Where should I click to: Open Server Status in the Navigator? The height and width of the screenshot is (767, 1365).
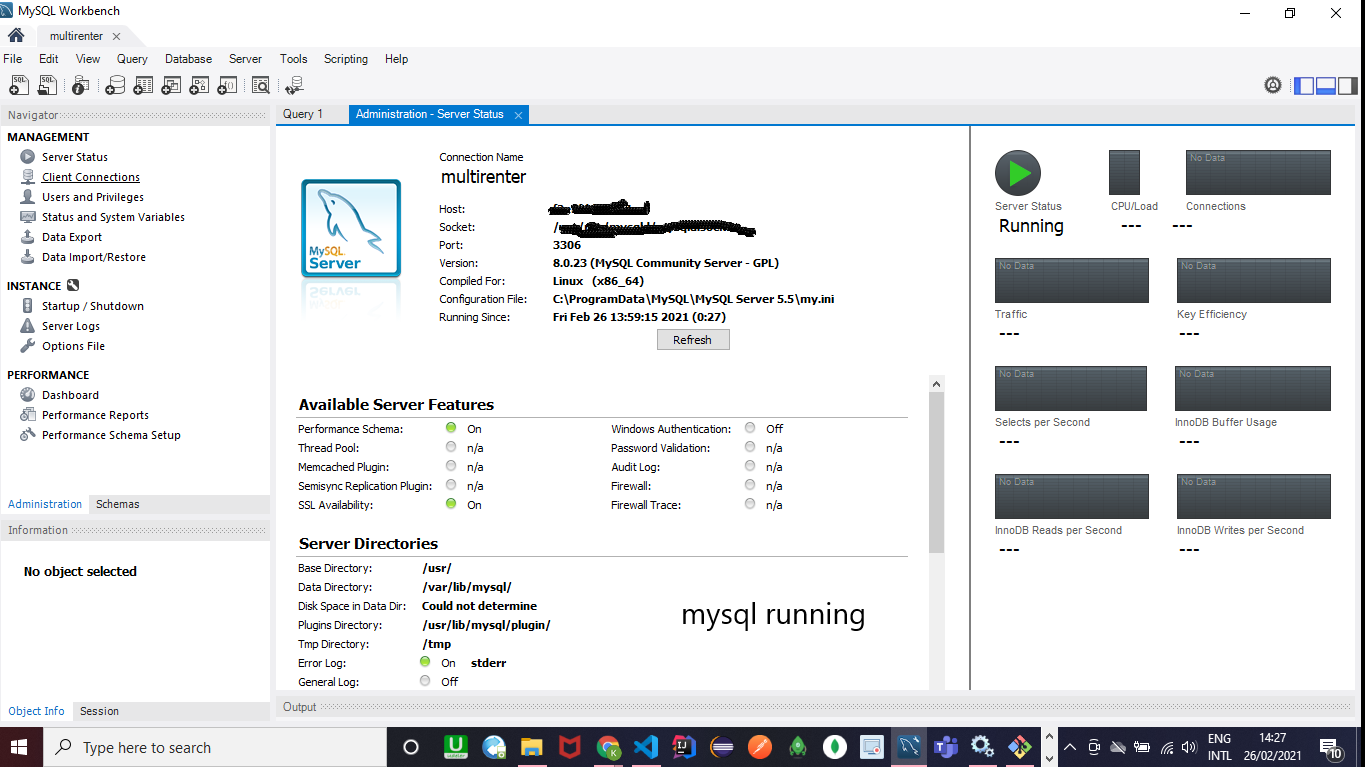coord(75,157)
